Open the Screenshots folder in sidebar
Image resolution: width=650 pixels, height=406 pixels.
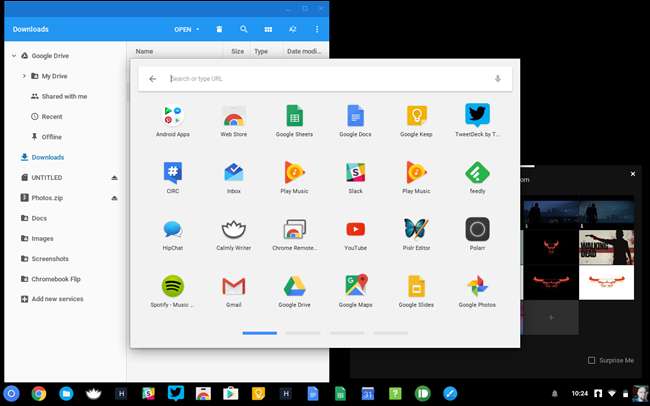pos(50,259)
